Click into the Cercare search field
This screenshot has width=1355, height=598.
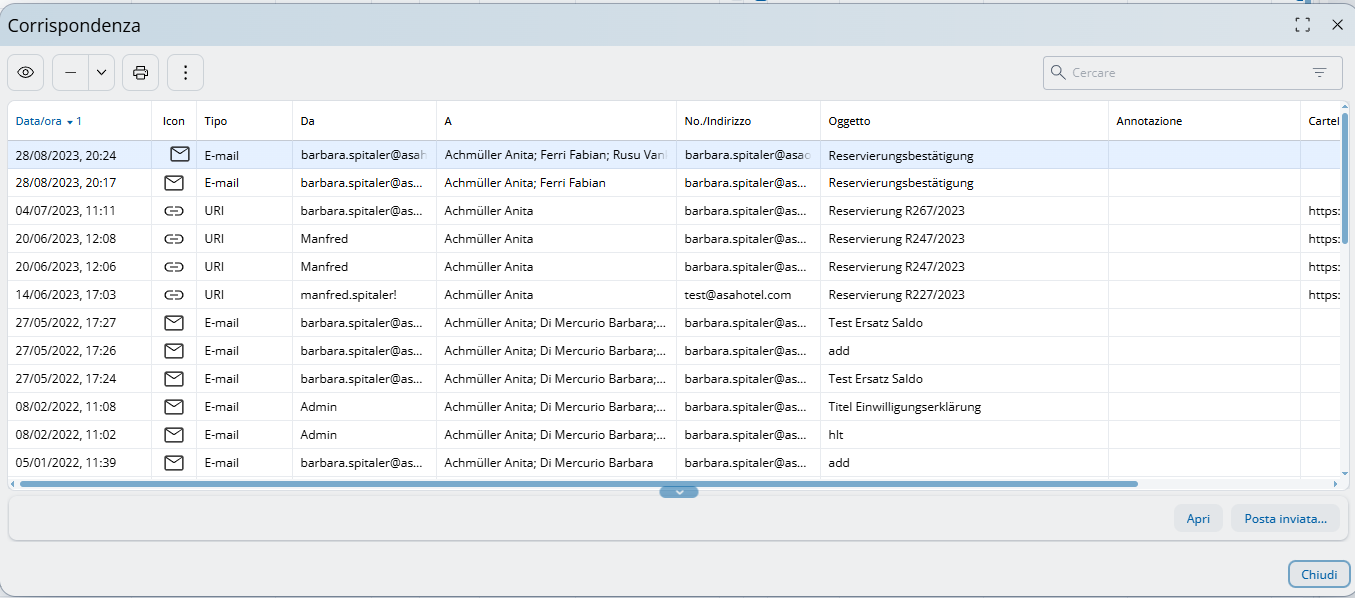1180,73
